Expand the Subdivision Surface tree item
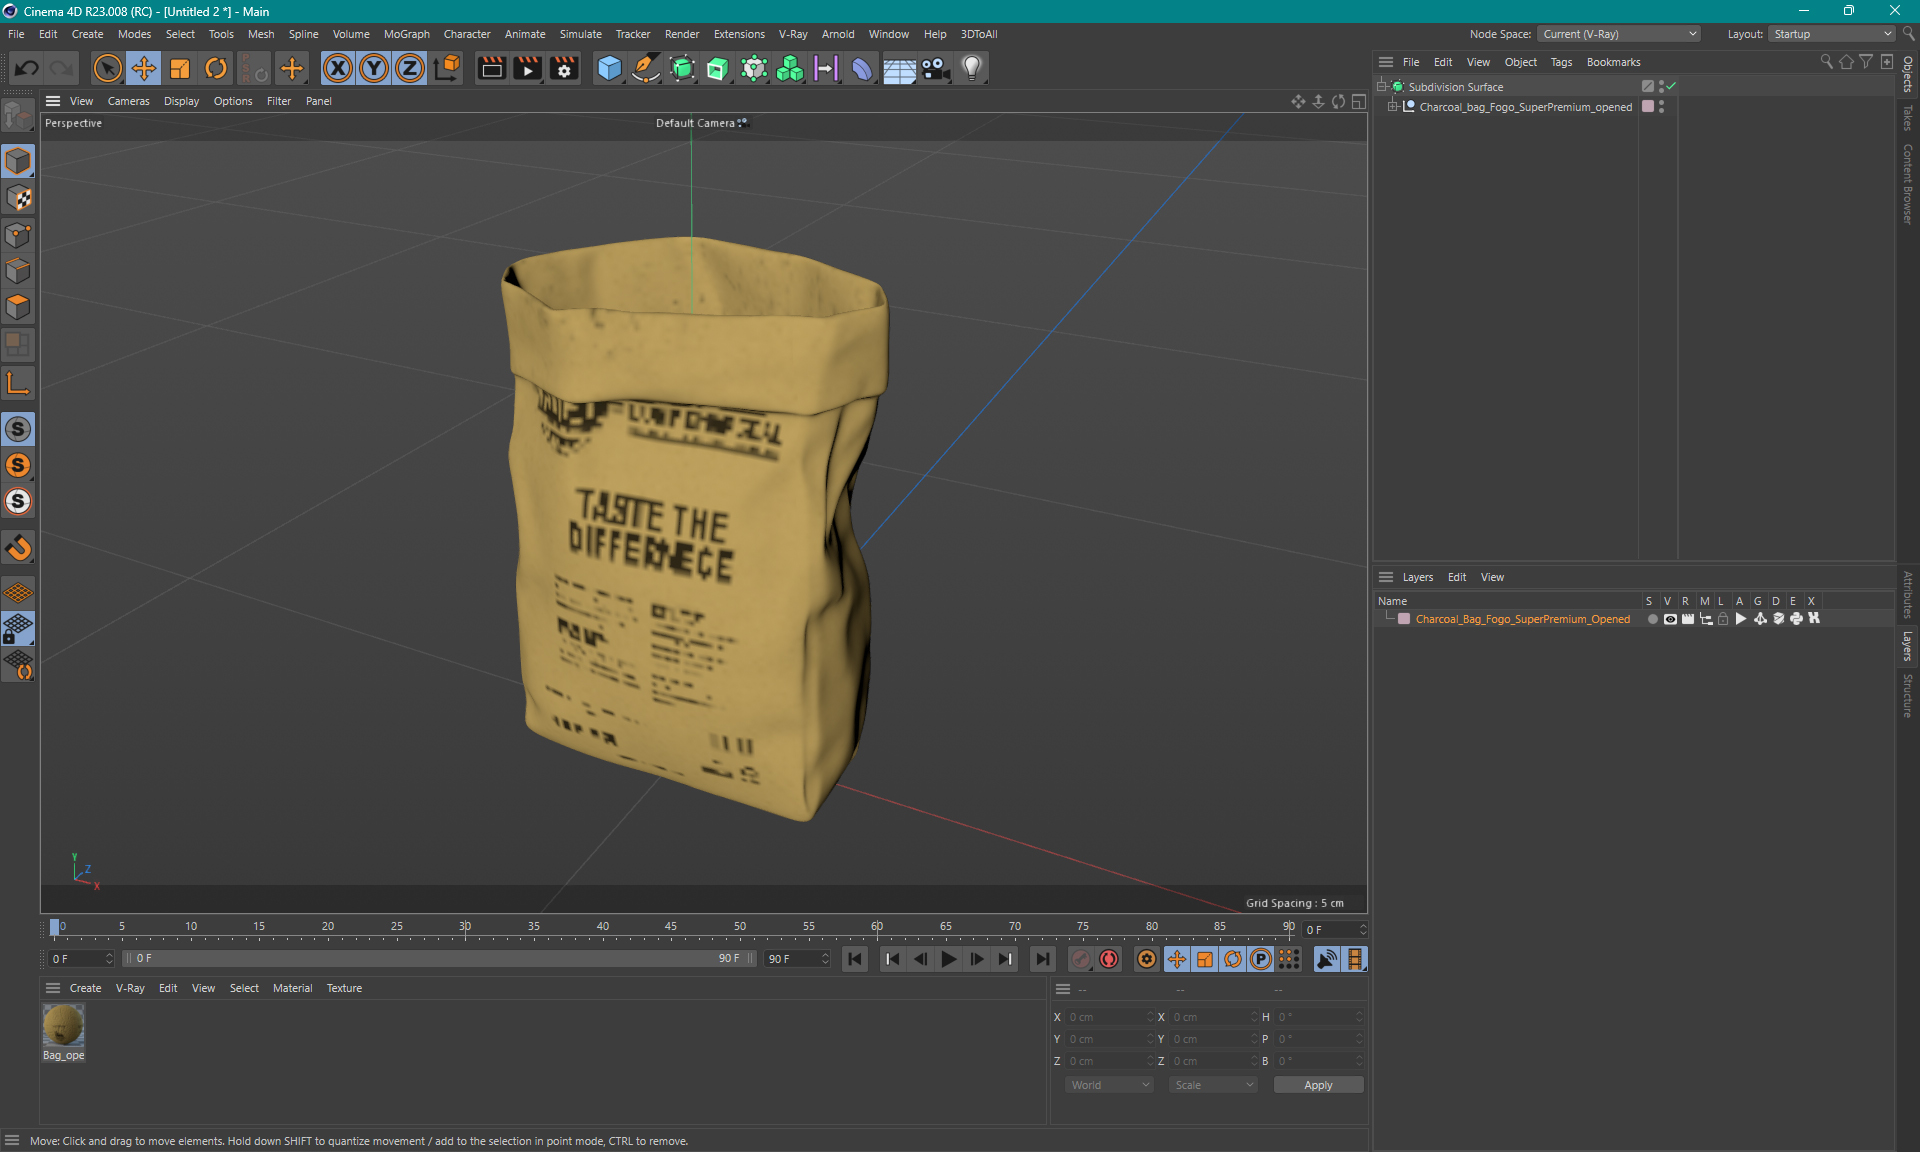 (1382, 86)
